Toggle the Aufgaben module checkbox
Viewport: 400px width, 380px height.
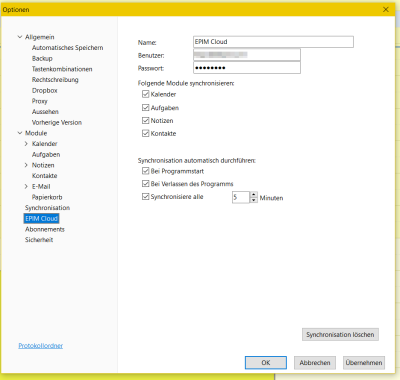coord(145,108)
